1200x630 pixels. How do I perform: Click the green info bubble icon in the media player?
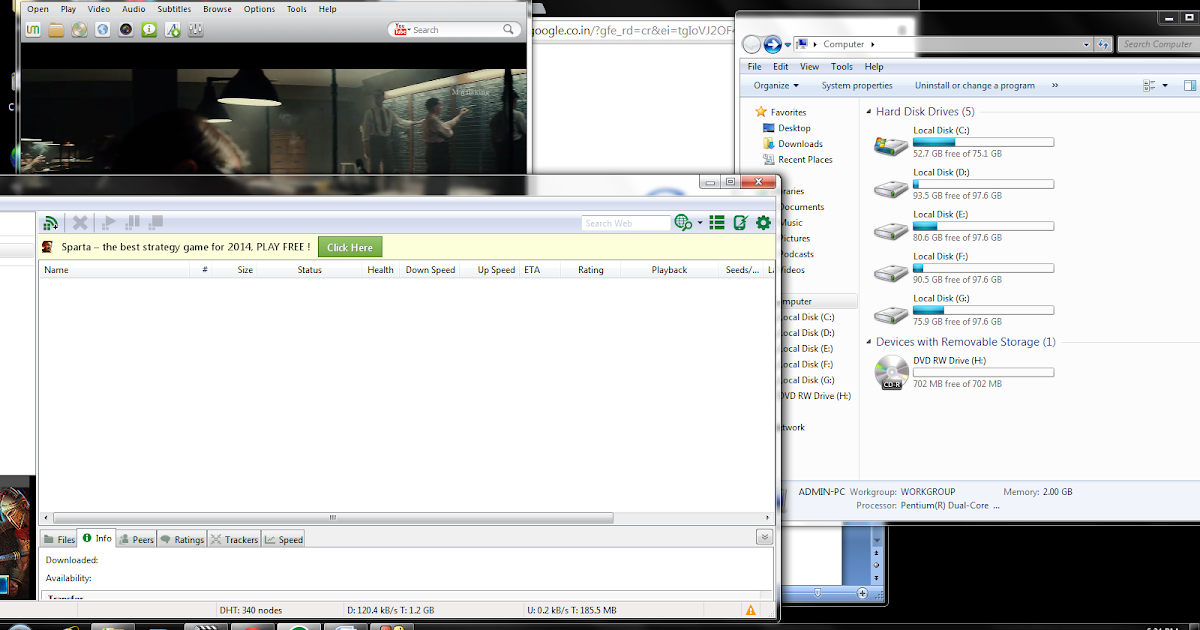(149, 30)
